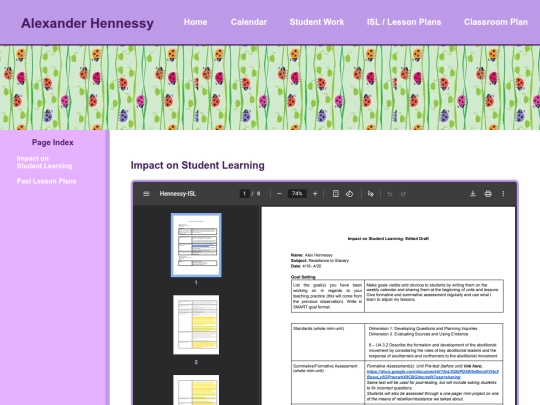The height and width of the screenshot is (405, 540).
Task: Zoom out with the minus icon
Action: tap(279, 194)
